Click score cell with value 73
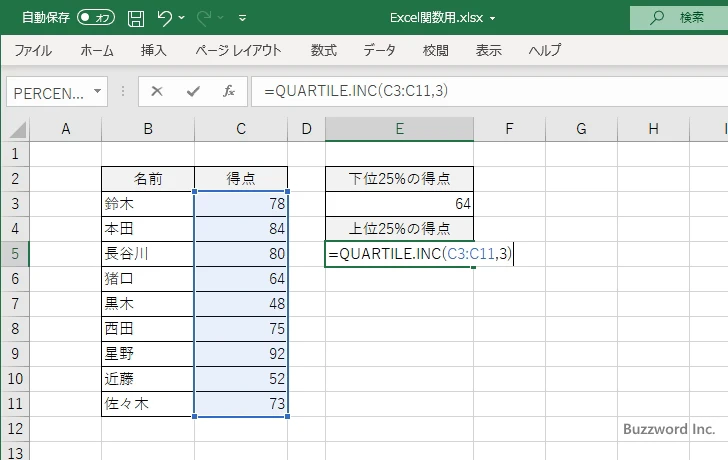The image size is (728, 460). (240, 404)
